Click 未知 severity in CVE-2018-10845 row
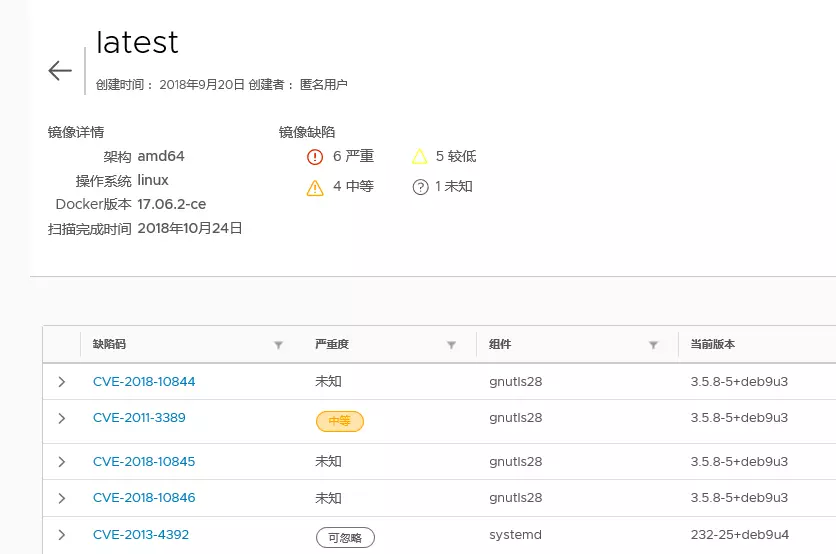Screen dimensions: 836x554 click(x=328, y=462)
